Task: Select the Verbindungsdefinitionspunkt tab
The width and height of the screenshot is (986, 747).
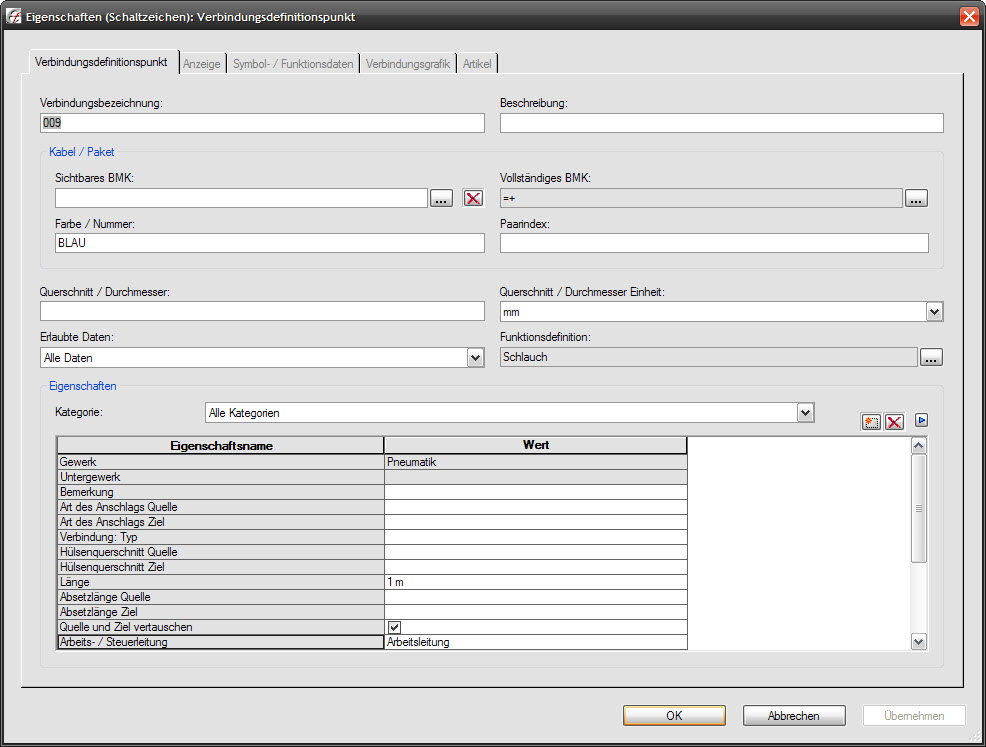Action: coord(101,62)
